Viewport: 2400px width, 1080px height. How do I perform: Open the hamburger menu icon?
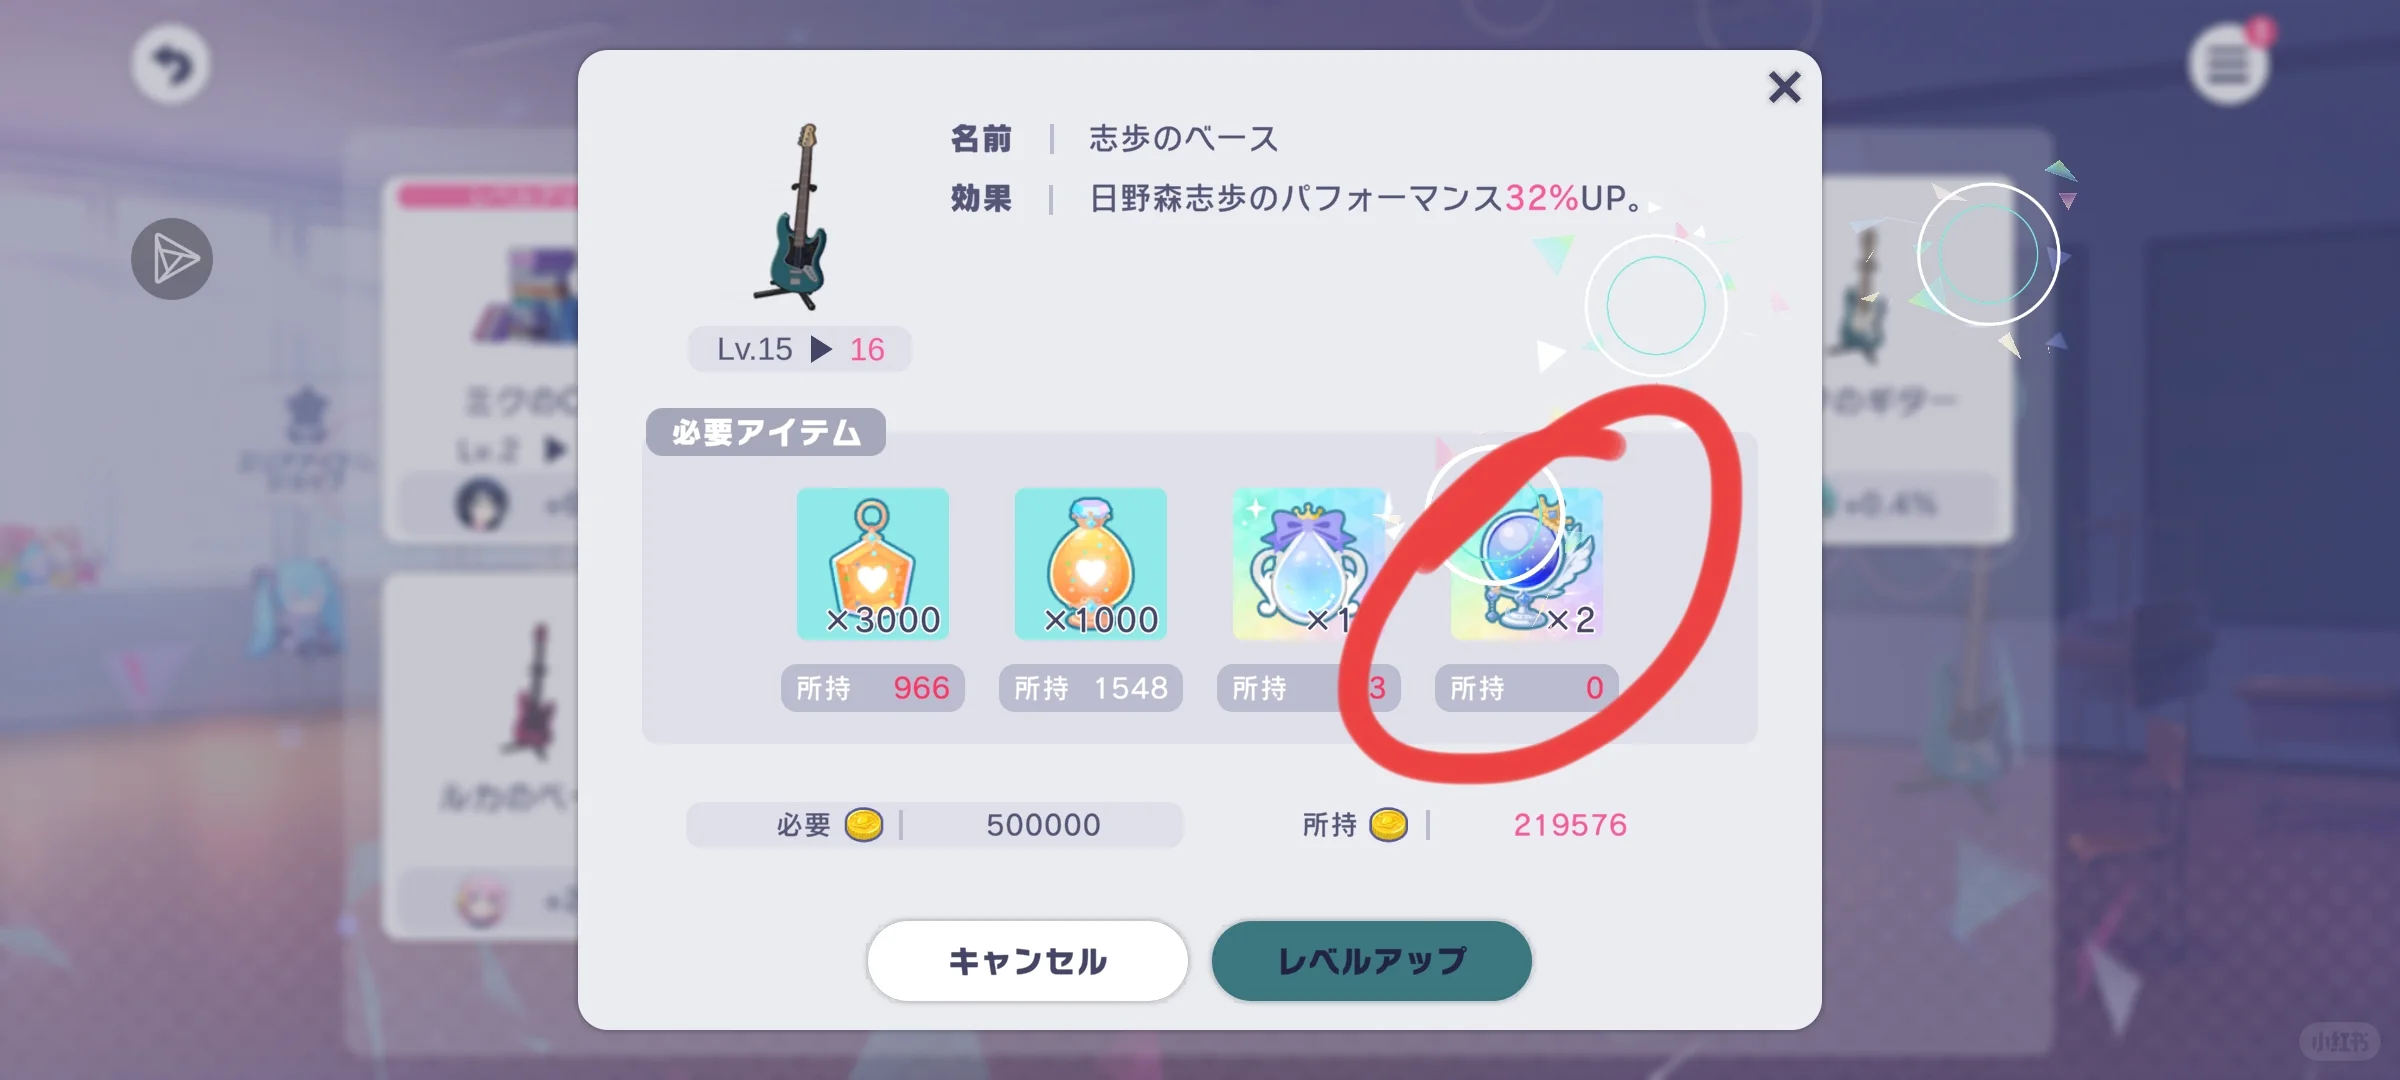point(2228,65)
